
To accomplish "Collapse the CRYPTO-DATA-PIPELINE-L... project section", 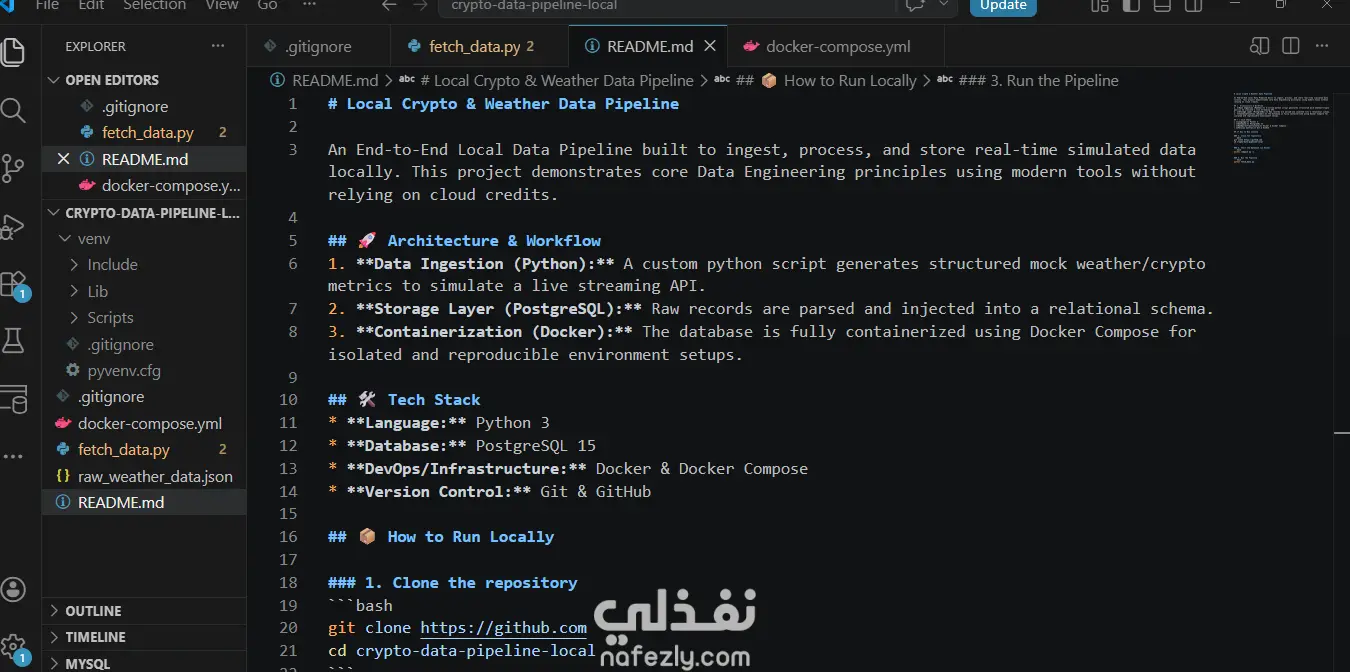I will click(x=53, y=212).
